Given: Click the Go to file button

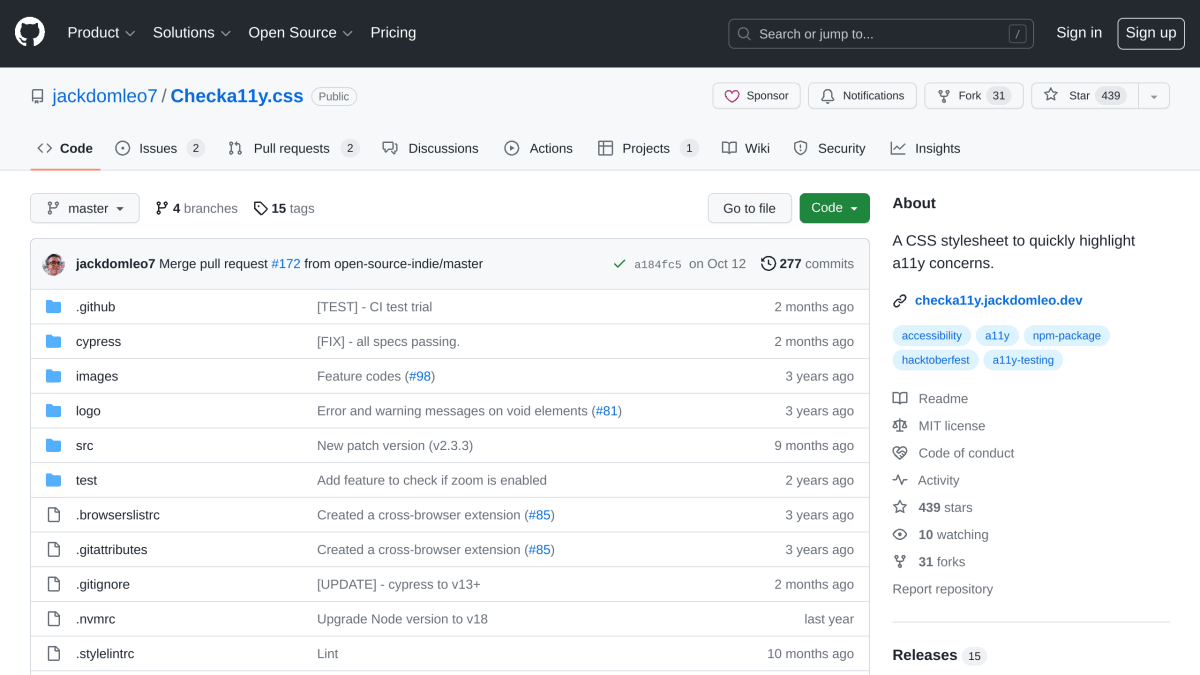Looking at the screenshot, I should pos(750,208).
